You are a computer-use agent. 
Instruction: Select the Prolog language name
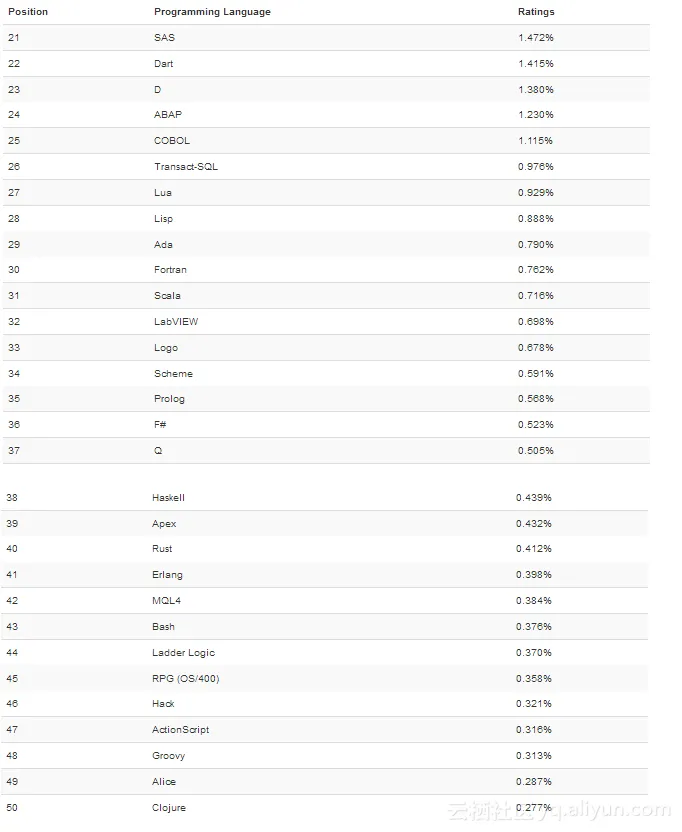[169, 399]
